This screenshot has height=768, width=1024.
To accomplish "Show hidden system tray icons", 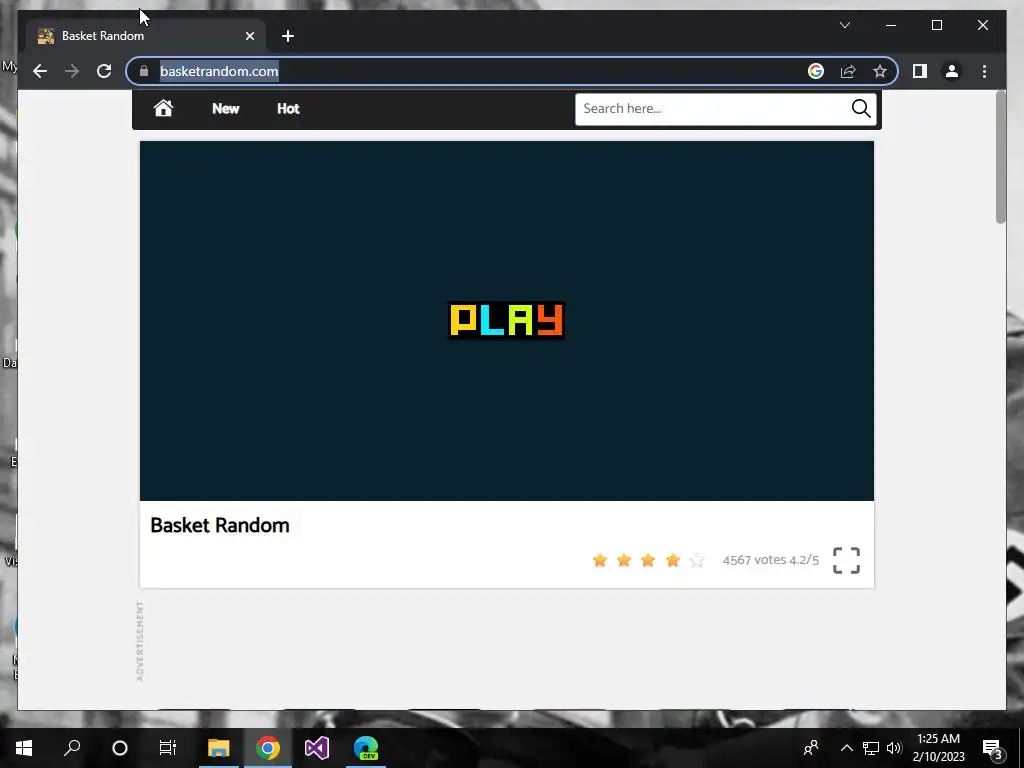I will tap(846, 748).
